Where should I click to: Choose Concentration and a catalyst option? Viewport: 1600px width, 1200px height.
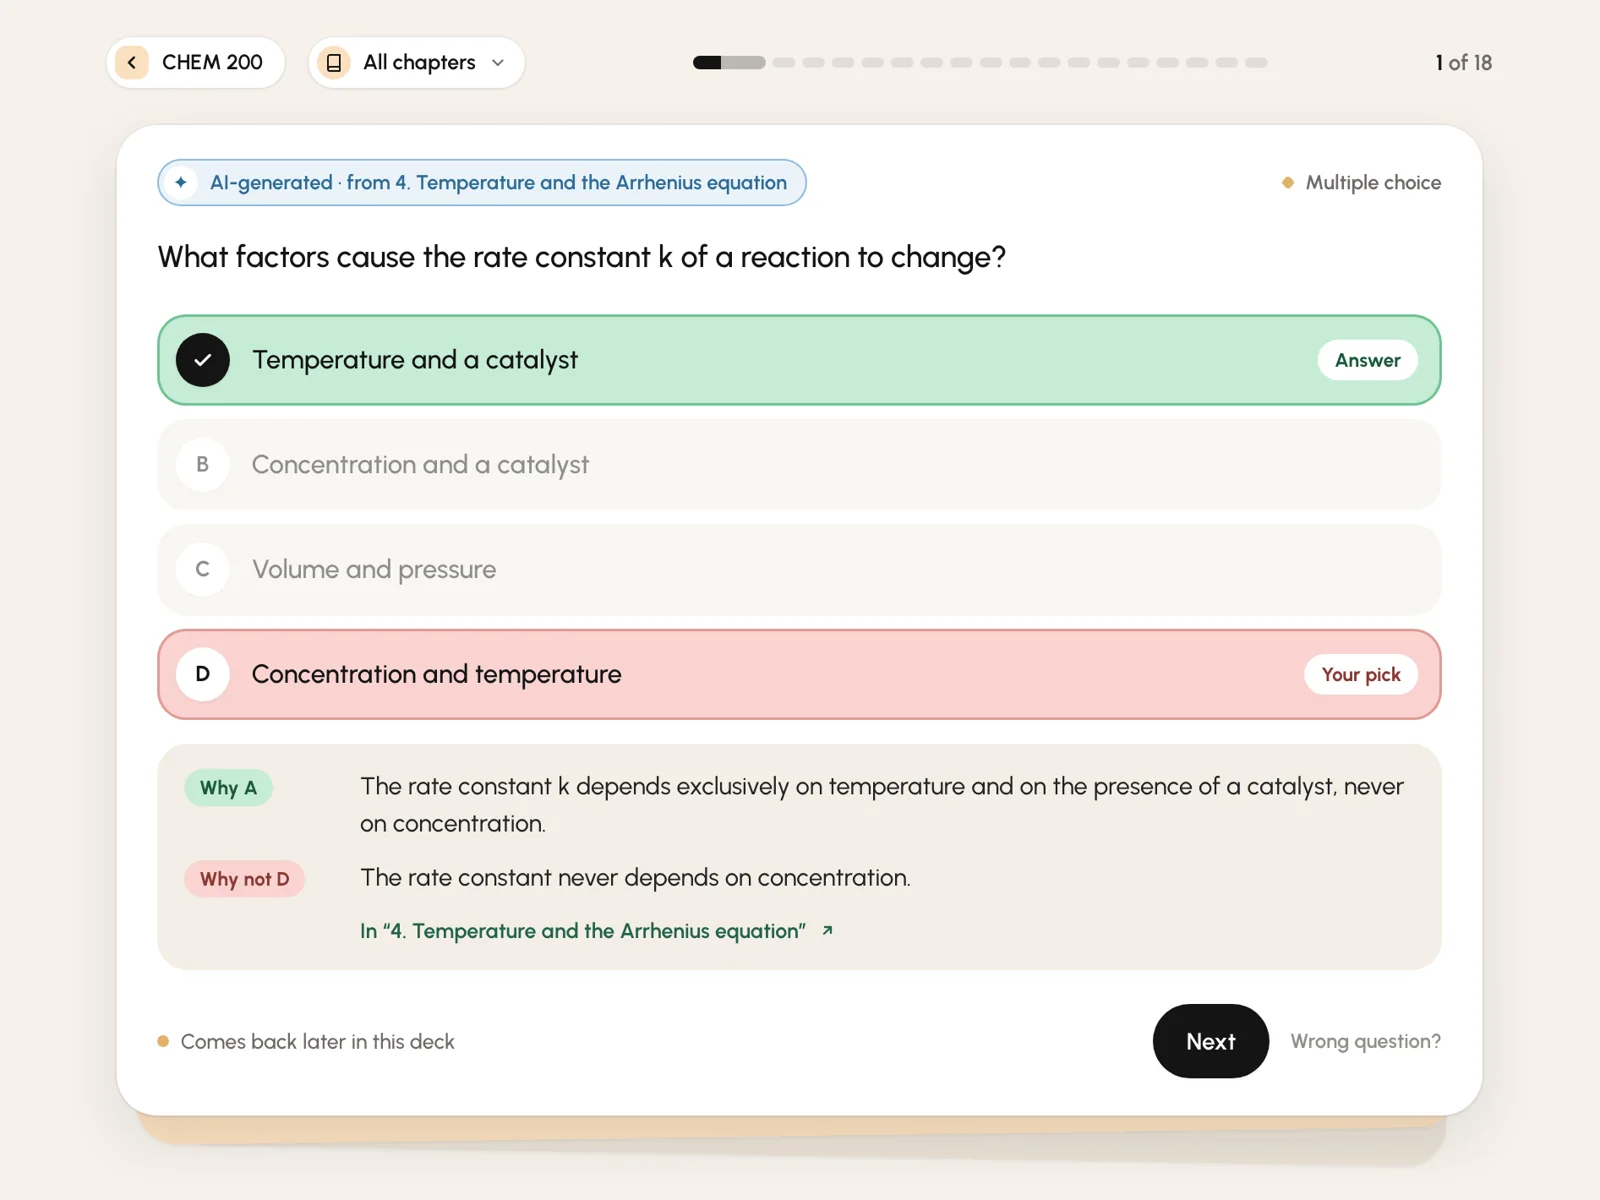pos(799,465)
